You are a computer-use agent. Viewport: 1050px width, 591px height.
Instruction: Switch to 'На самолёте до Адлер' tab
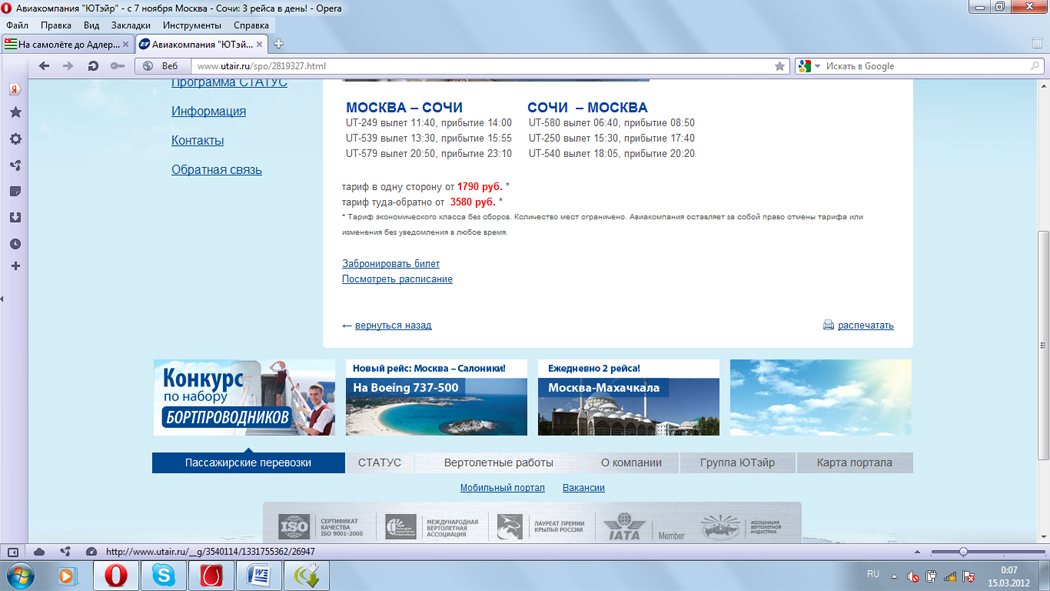67,44
